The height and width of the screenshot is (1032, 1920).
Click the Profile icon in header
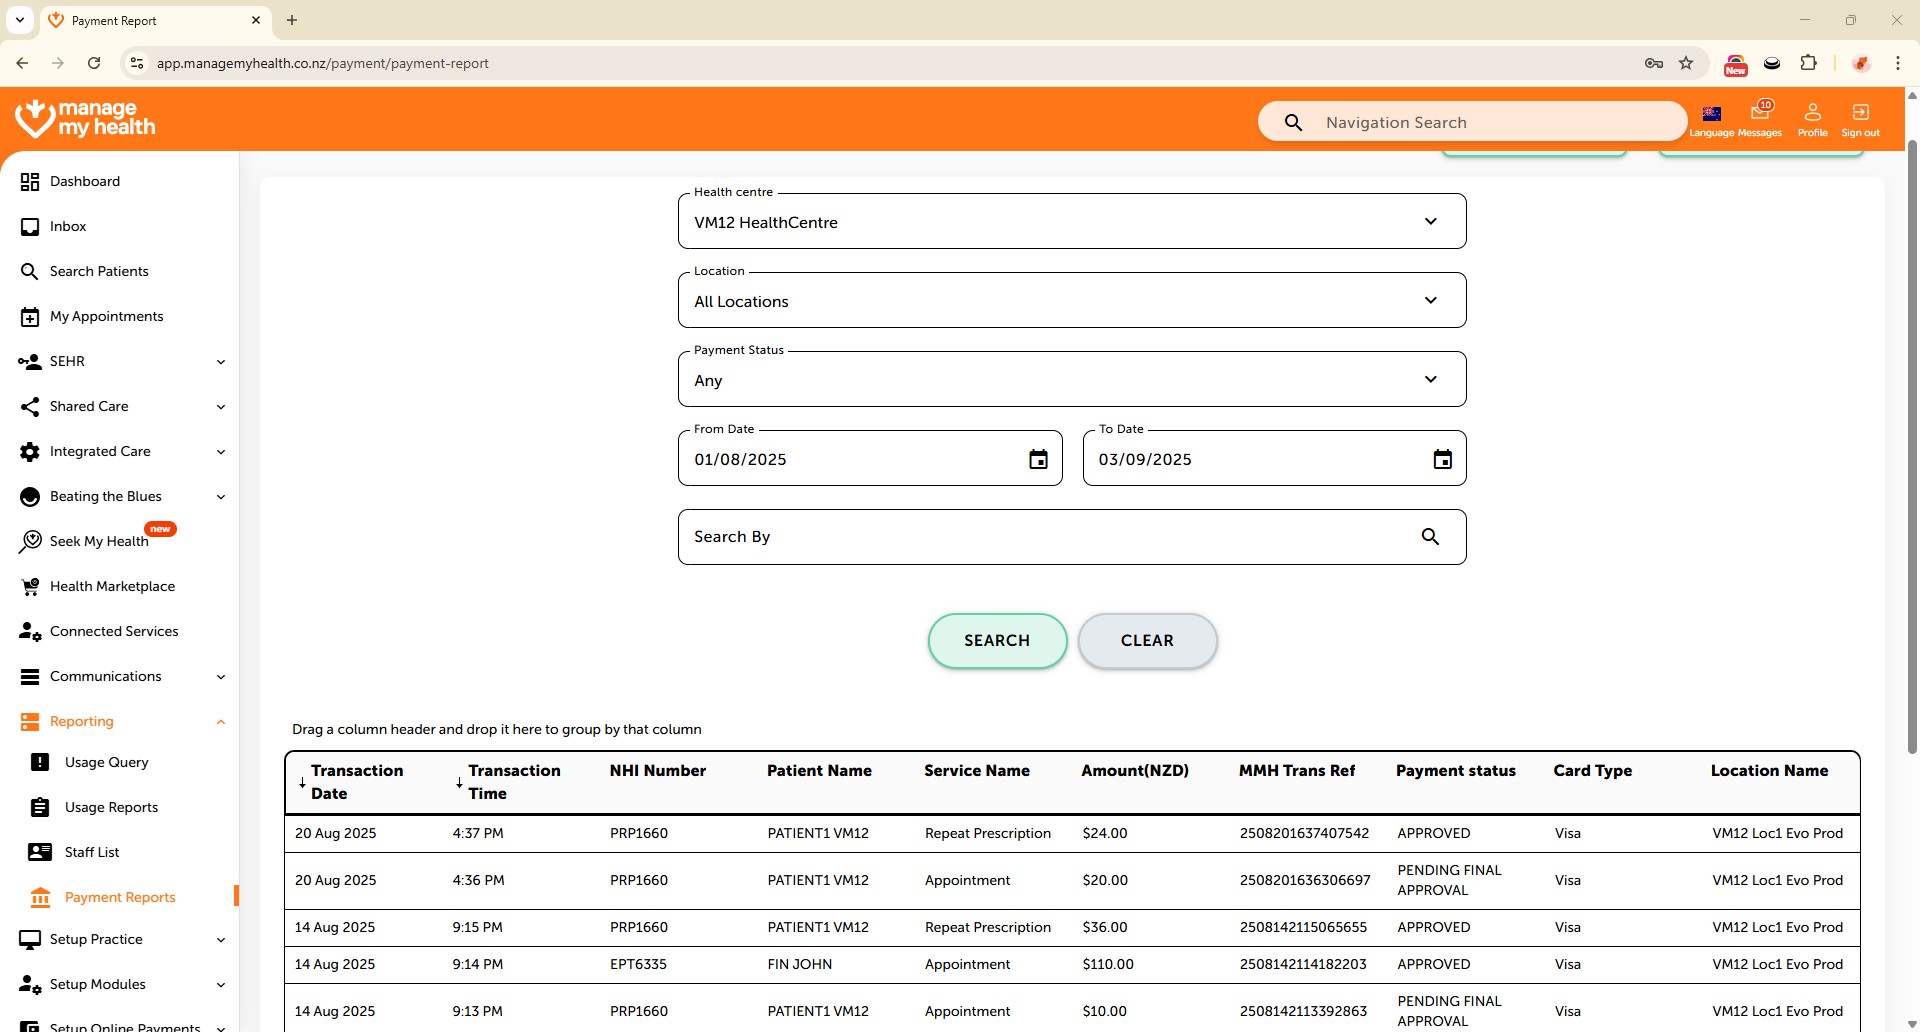[x=1812, y=113]
